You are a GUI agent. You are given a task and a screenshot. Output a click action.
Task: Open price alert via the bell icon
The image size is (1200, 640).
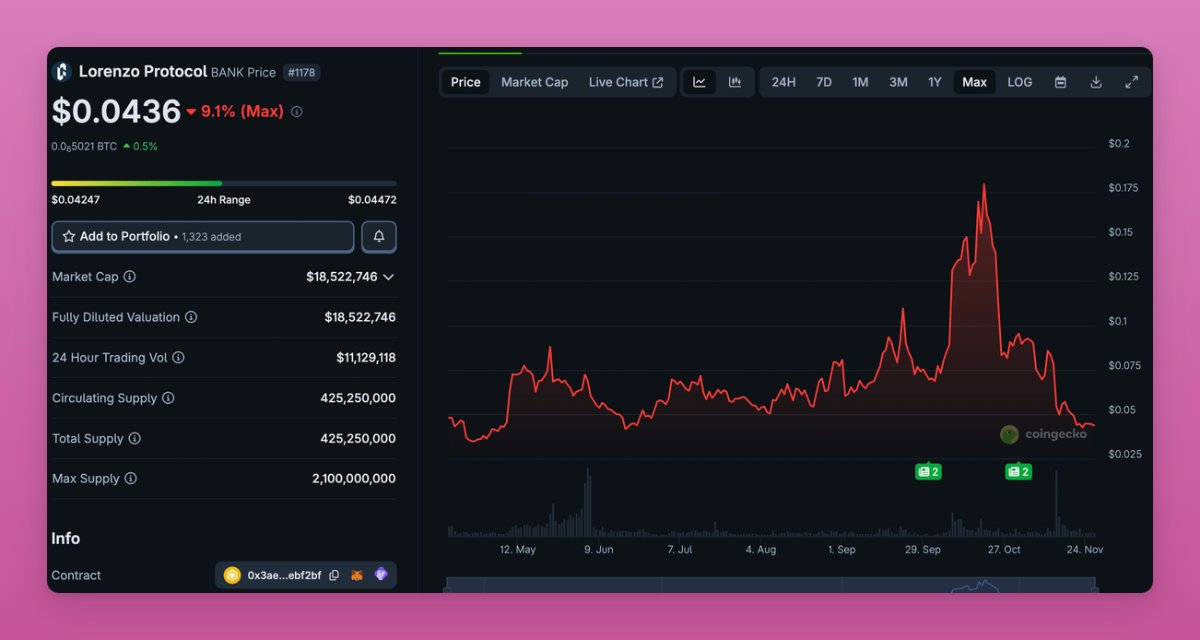[379, 236]
